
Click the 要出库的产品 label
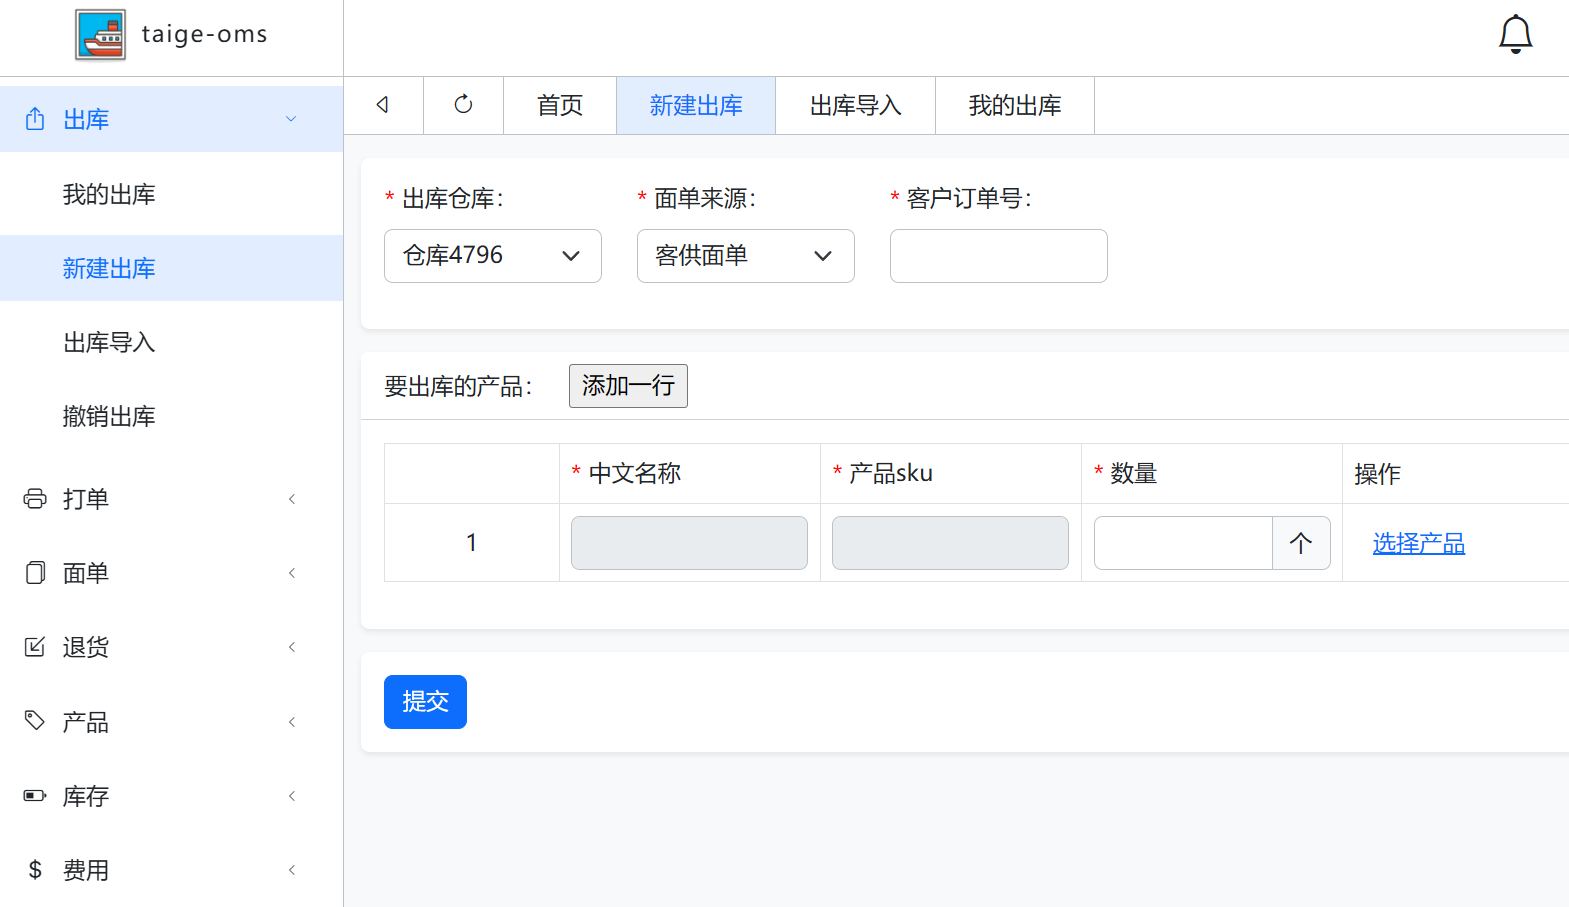point(458,386)
